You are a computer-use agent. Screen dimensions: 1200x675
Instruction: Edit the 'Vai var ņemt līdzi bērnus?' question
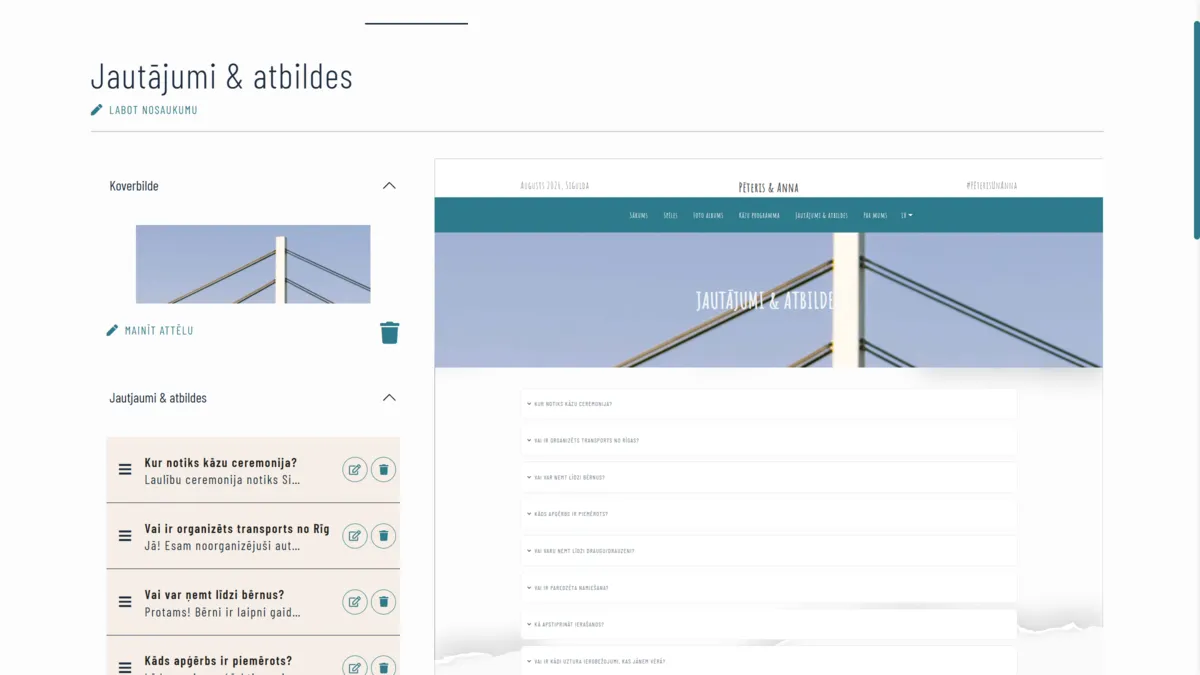(x=355, y=602)
